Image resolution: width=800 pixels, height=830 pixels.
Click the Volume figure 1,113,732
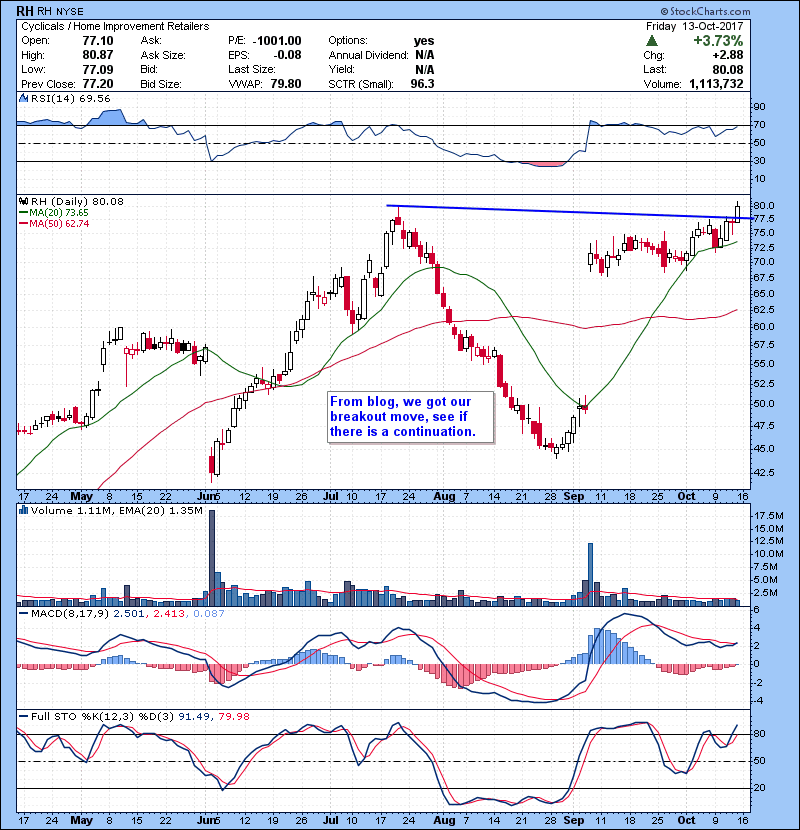(716, 84)
